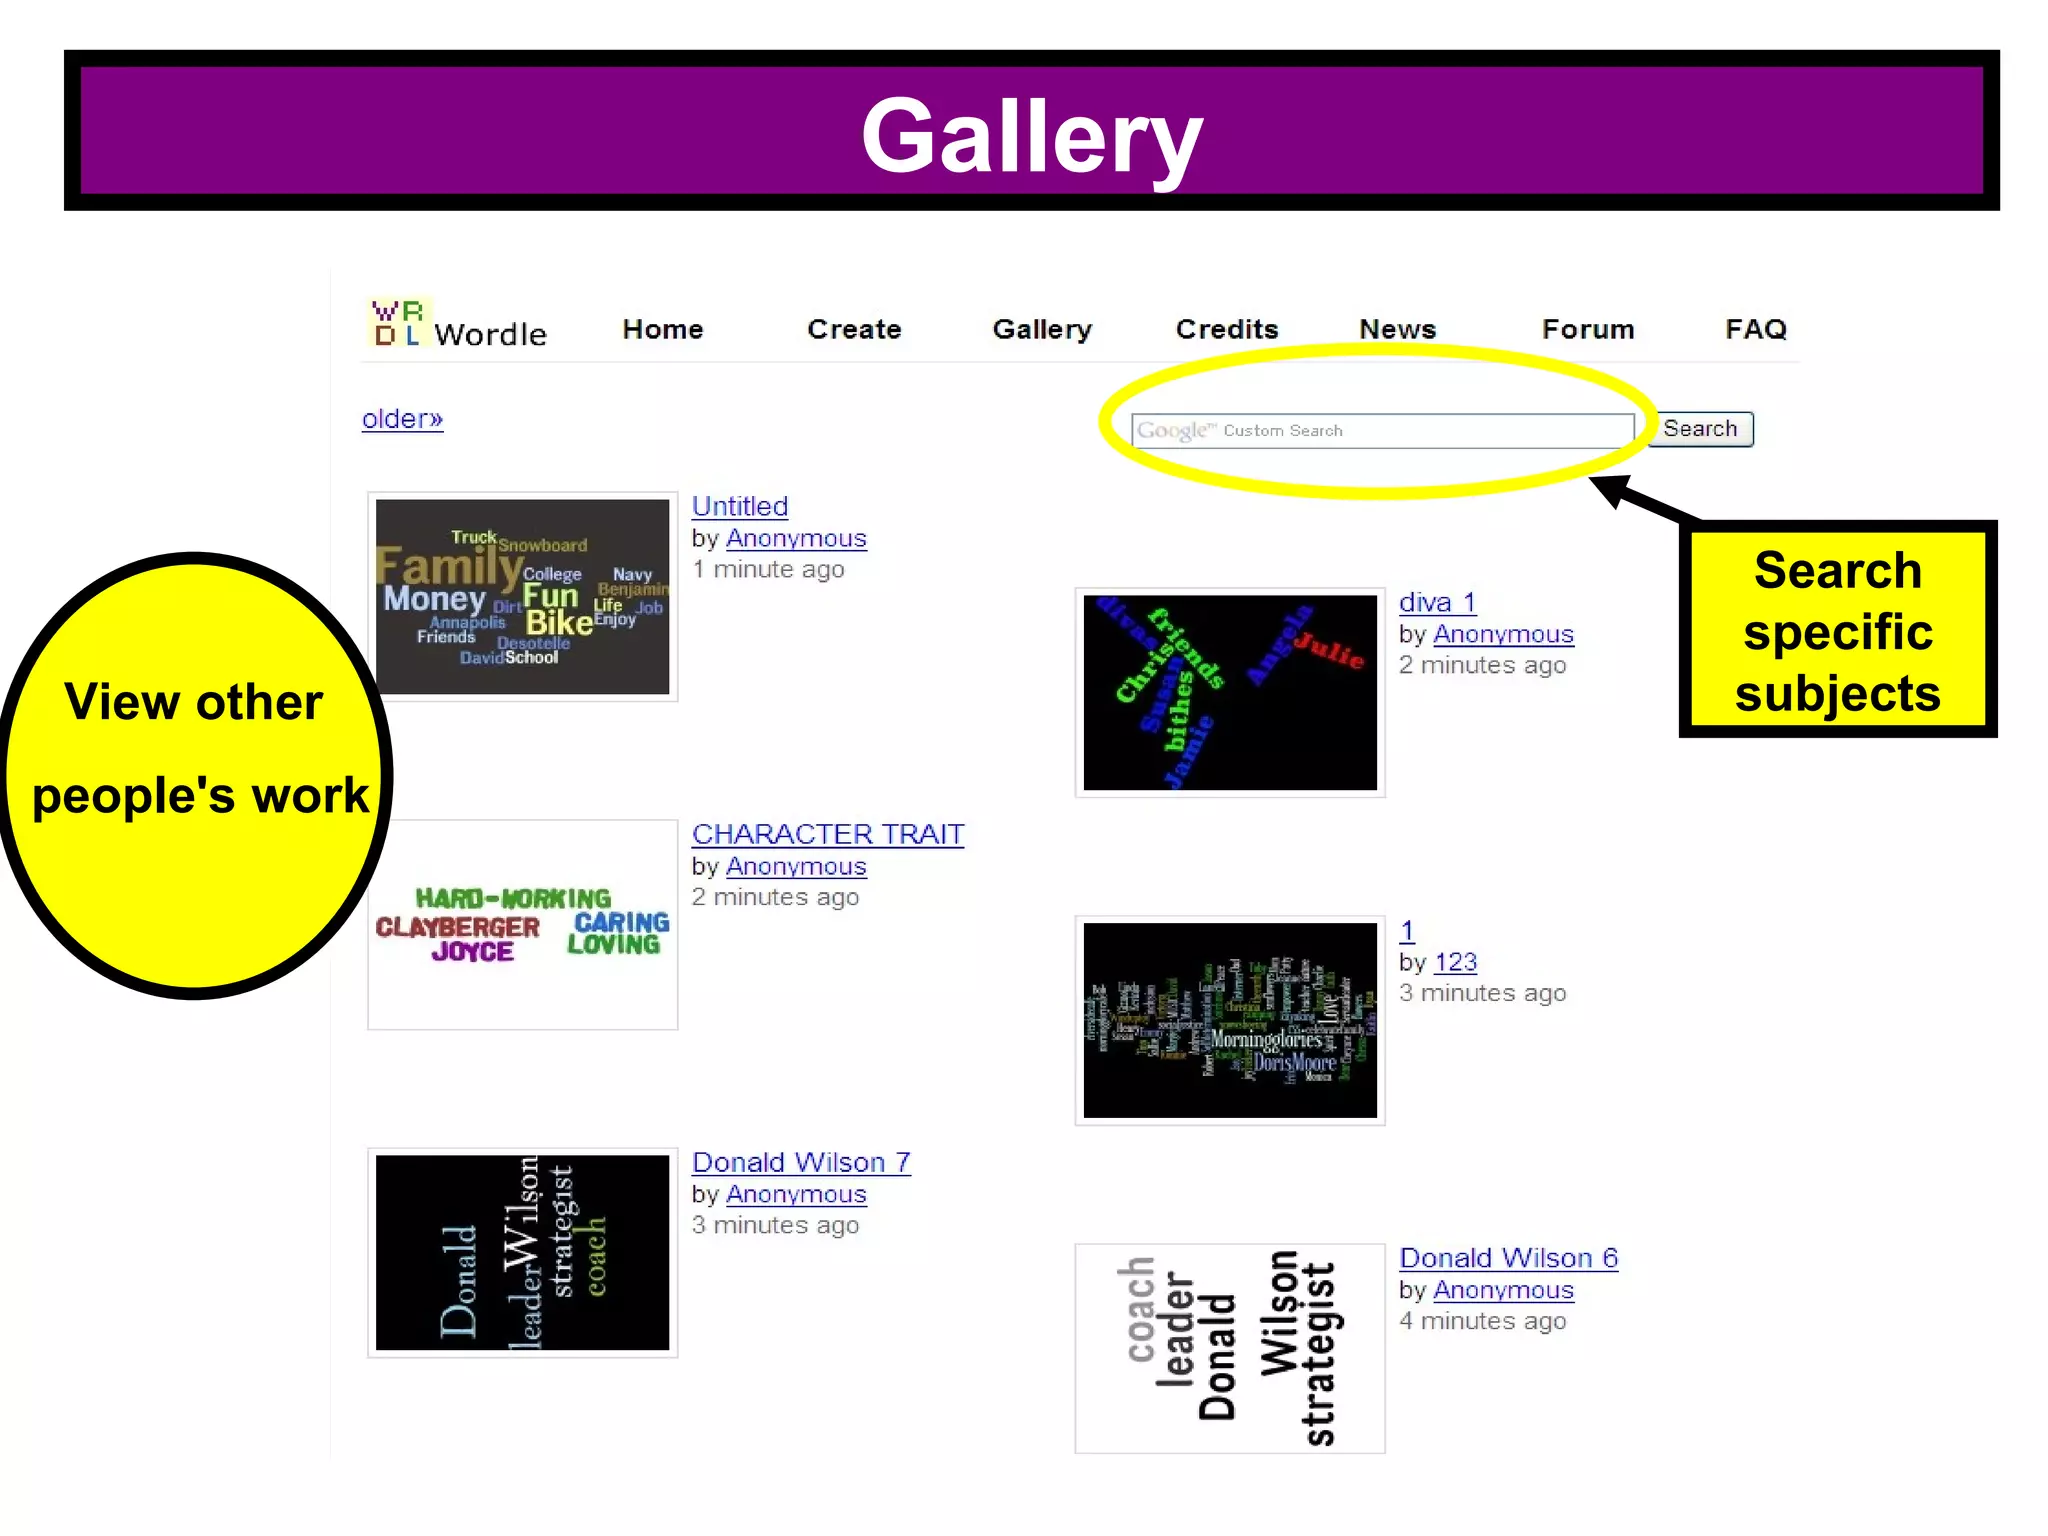The height and width of the screenshot is (1536, 2048).
Task: Open the News section
Action: (1397, 329)
